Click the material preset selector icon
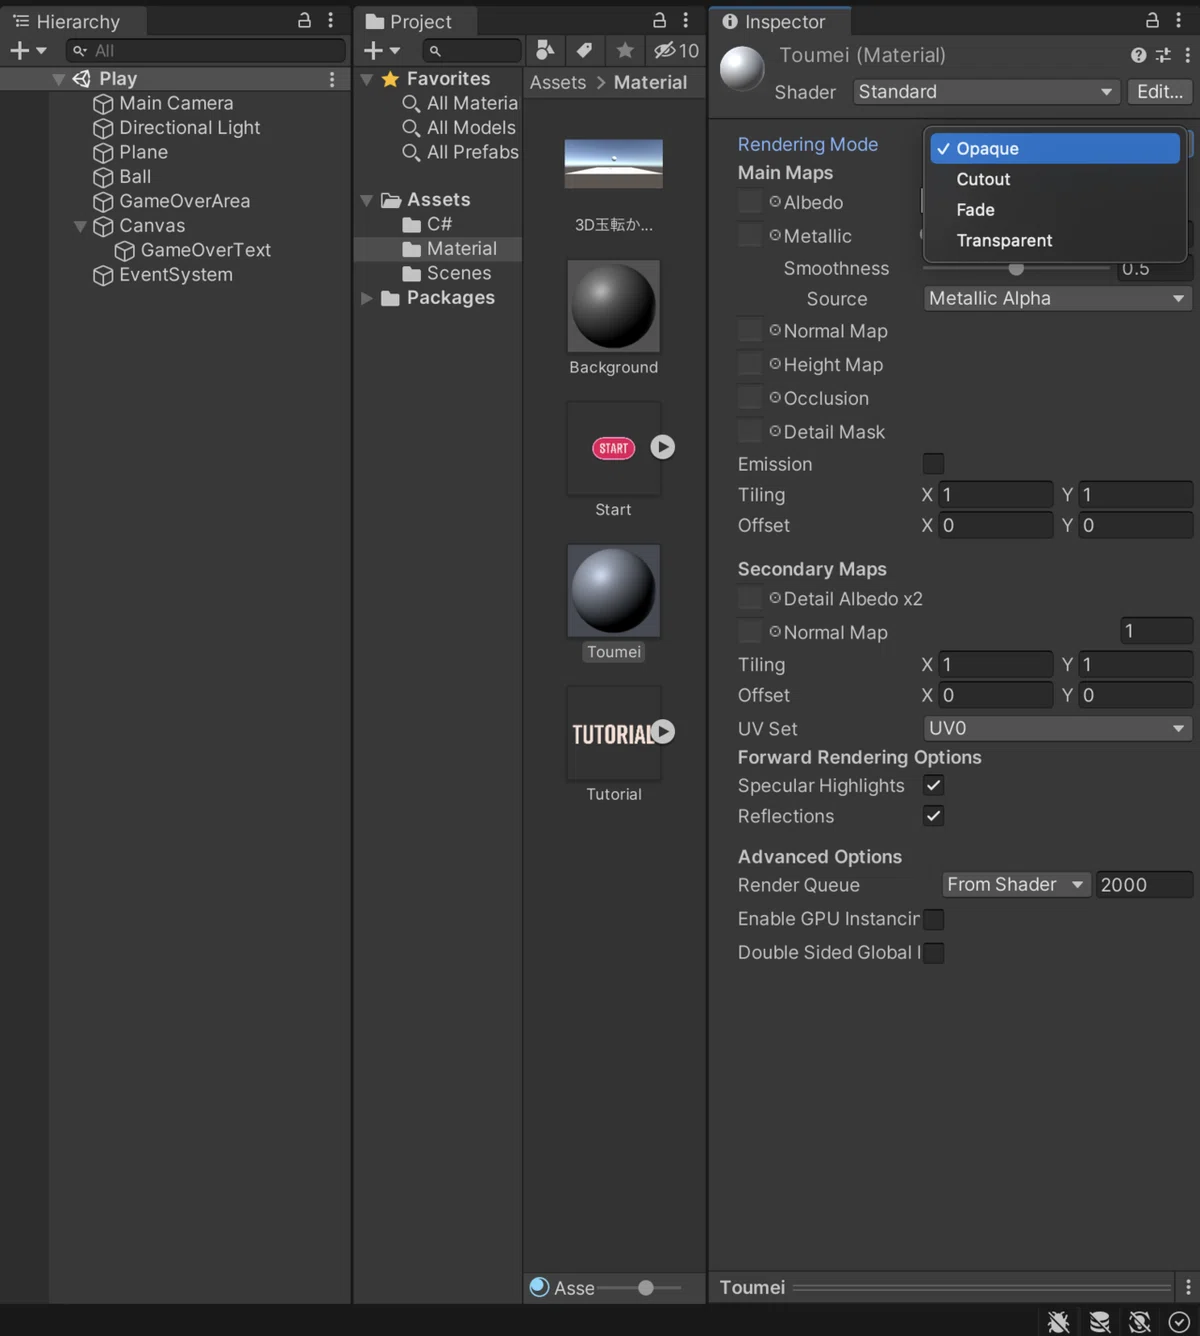Image resolution: width=1200 pixels, height=1336 pixels. (x=1163, y=56)
